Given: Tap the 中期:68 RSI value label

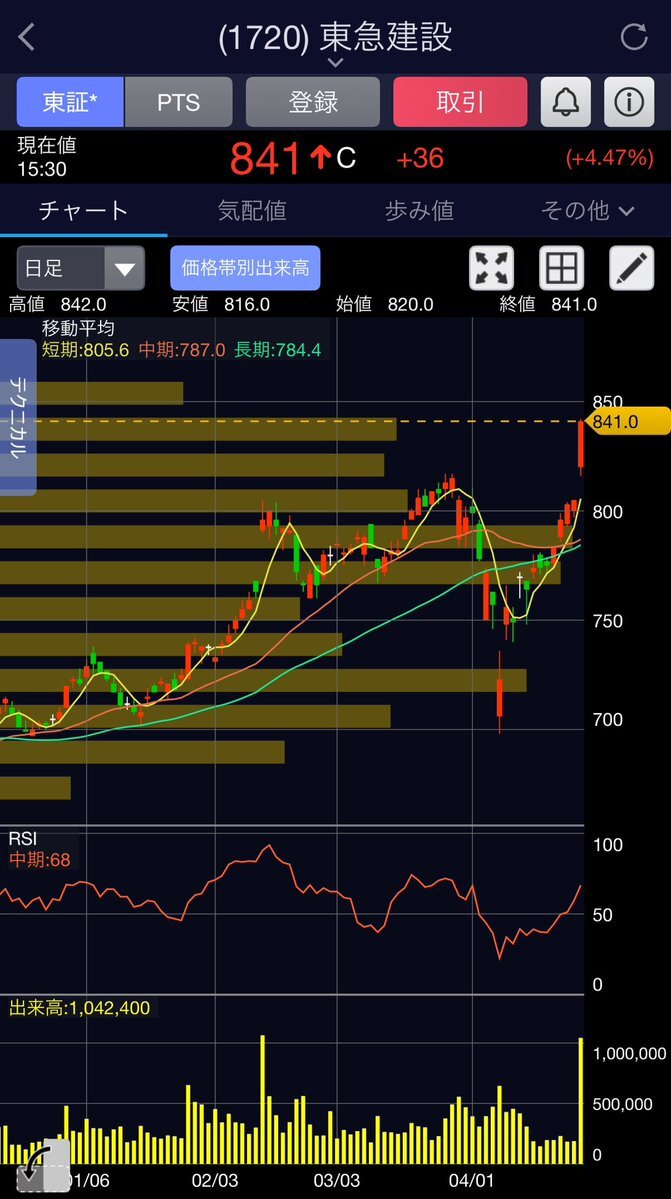Looking at the screenshot, I should 40,859.
